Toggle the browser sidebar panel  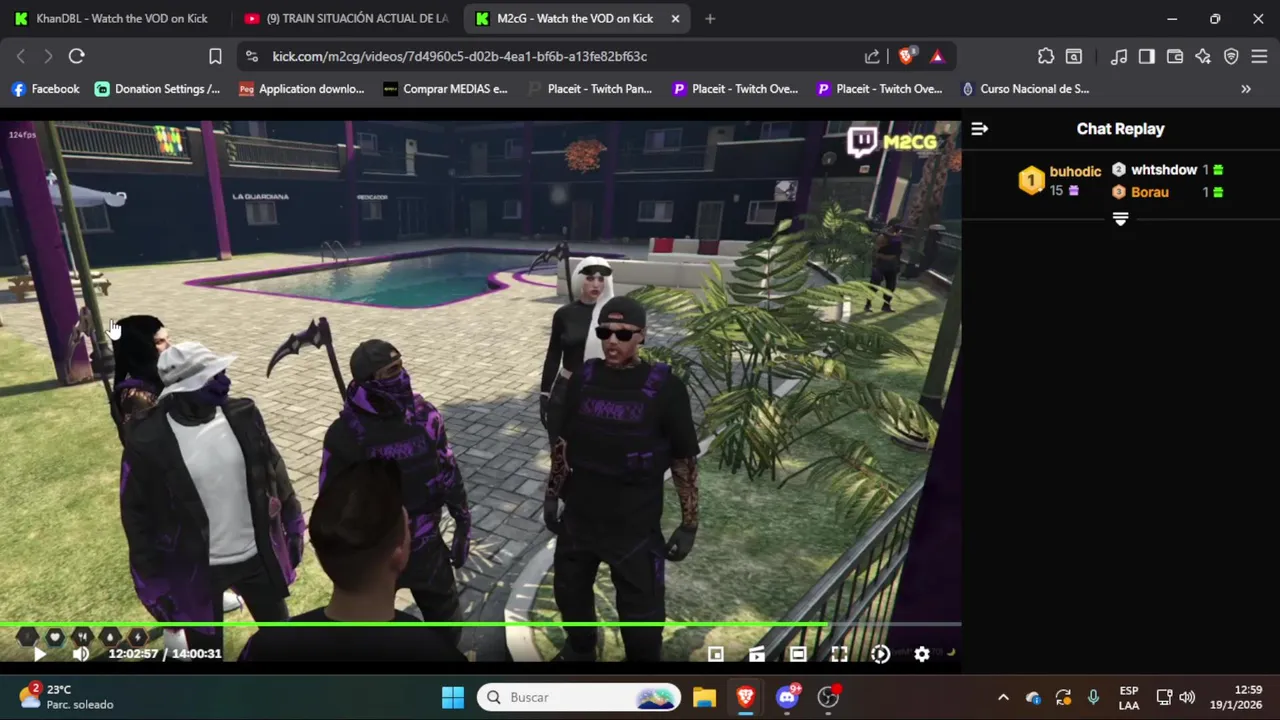pyautogui.click(x=1147, y=56)
